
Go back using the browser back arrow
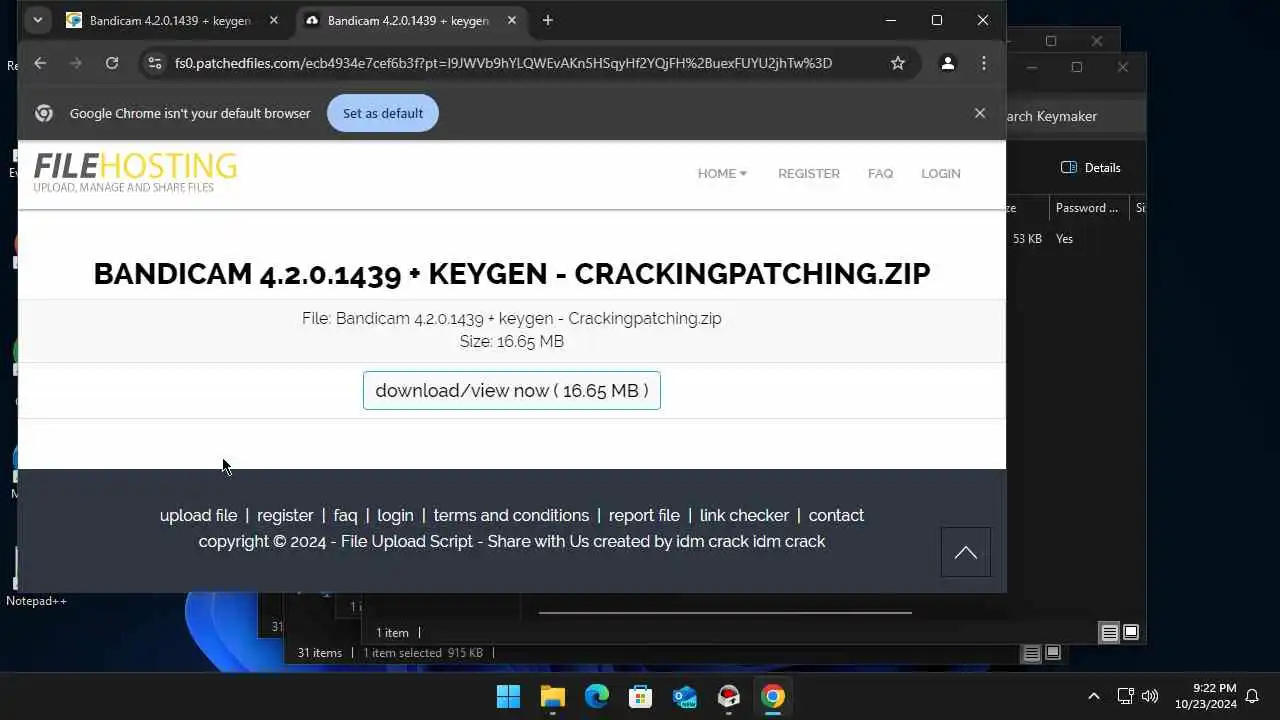point(40,63)
